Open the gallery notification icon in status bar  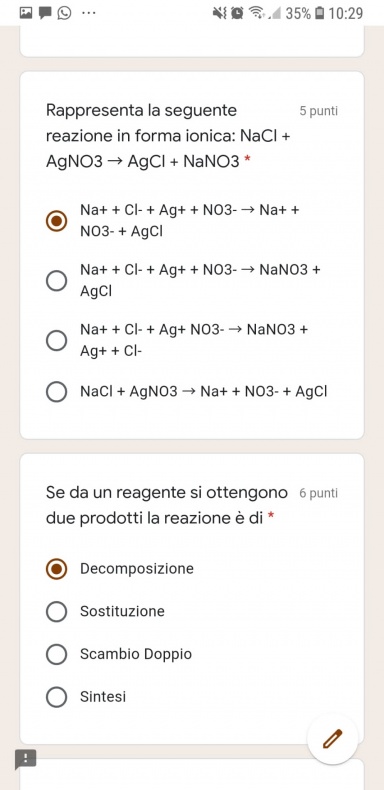26,13
